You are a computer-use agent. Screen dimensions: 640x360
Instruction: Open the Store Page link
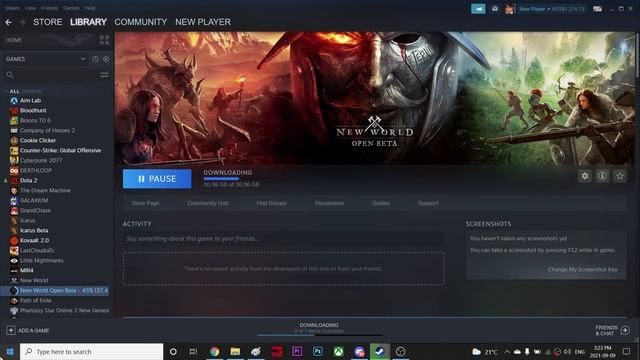click(x=145, y=203)
